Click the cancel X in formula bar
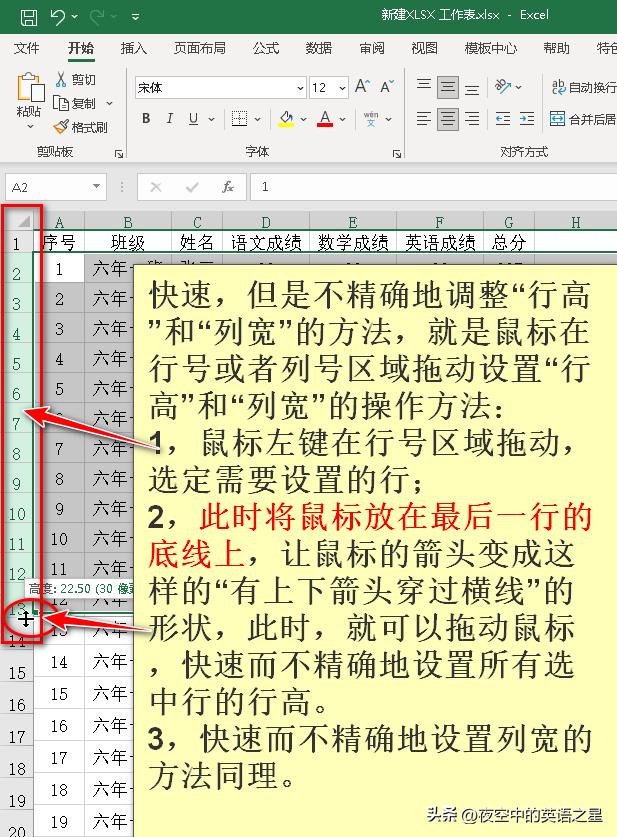Viewport: 617px width, 837px height. [155, 187]
